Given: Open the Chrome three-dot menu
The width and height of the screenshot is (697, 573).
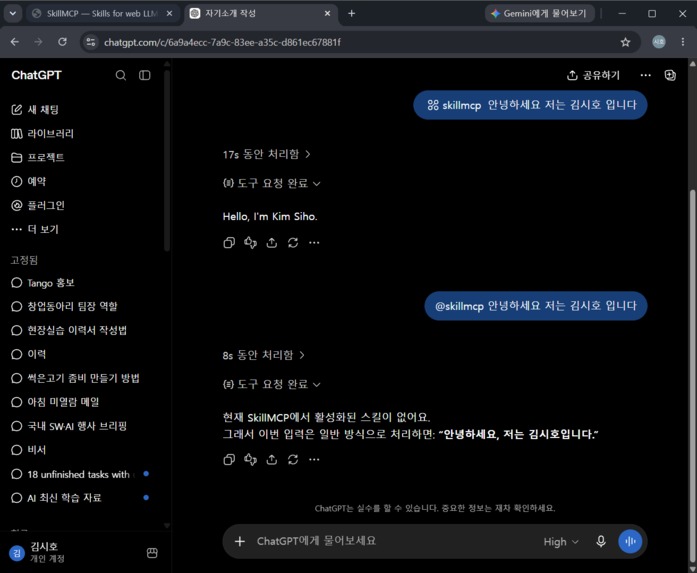Looking at the screenshot, I should pyautogui.click(x=683, y=42).
